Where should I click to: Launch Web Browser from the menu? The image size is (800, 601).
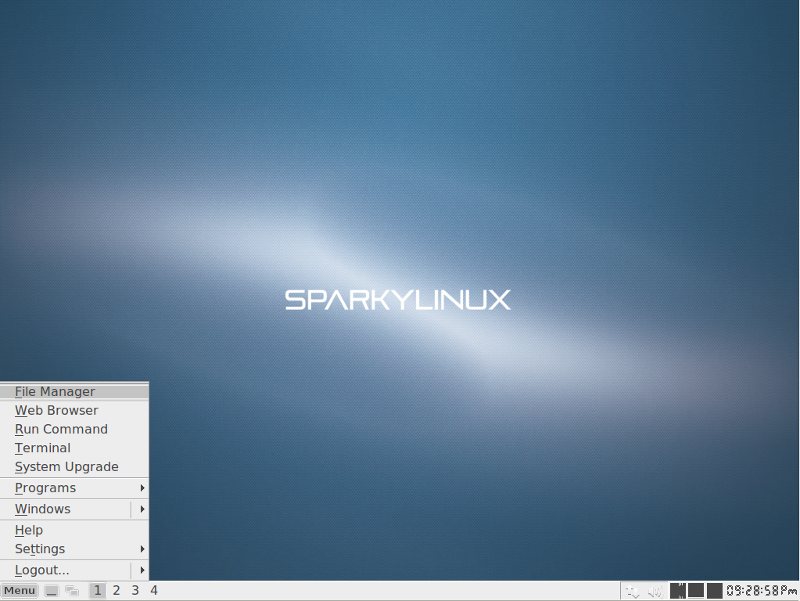74,410
